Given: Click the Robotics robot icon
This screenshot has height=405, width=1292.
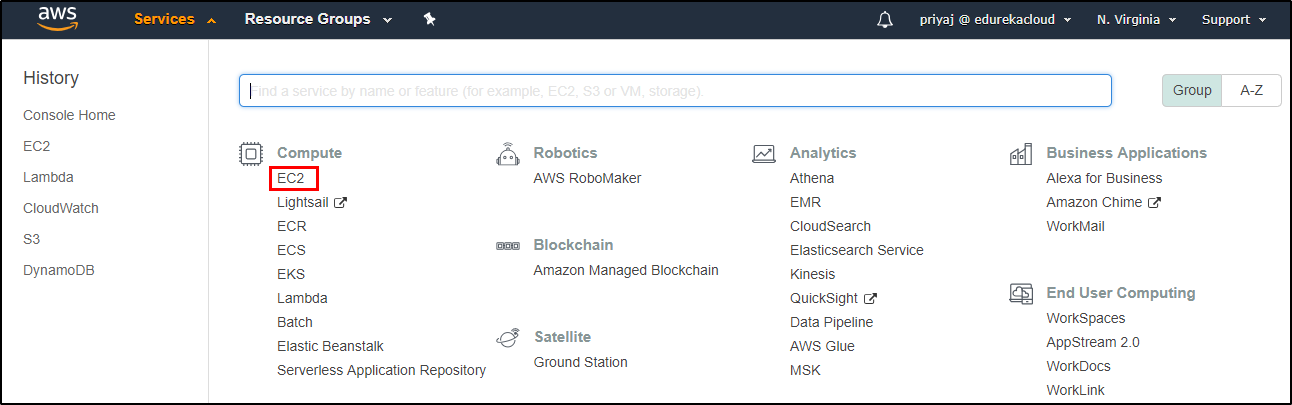Looking at the screenshot, I should 508,153.
